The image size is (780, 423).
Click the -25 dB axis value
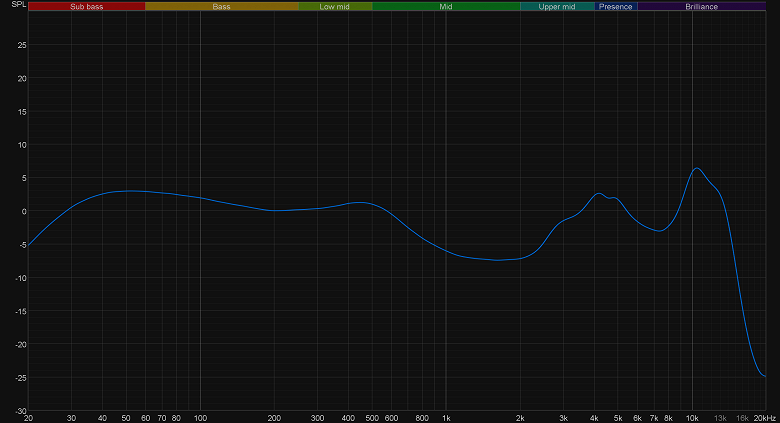[20, 378]
